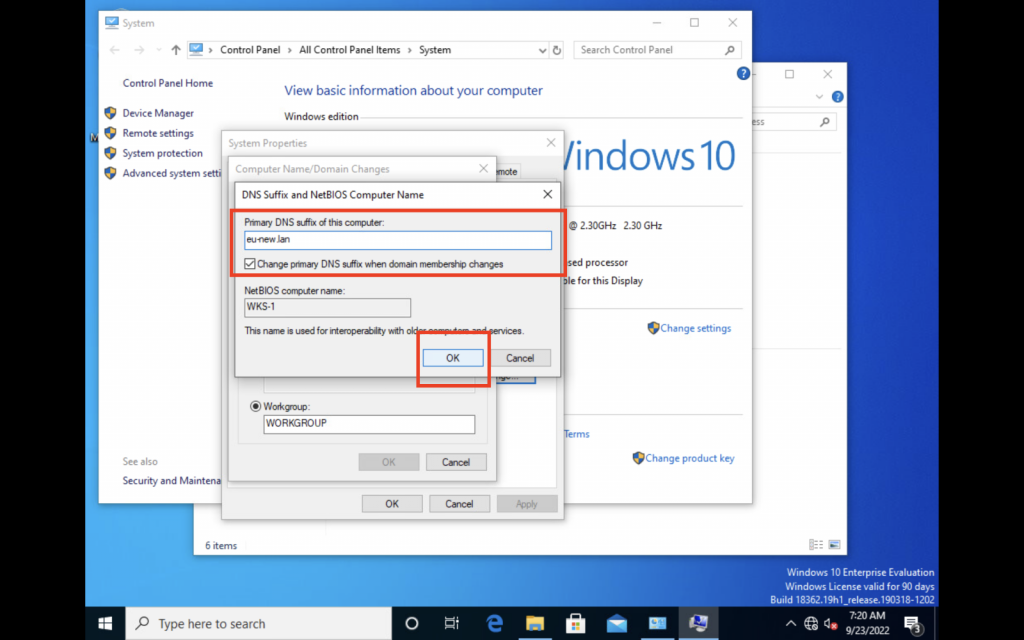Open the Mail app on the taskbar
This screenshot has width=1024, height=640.
click(617, 623)
